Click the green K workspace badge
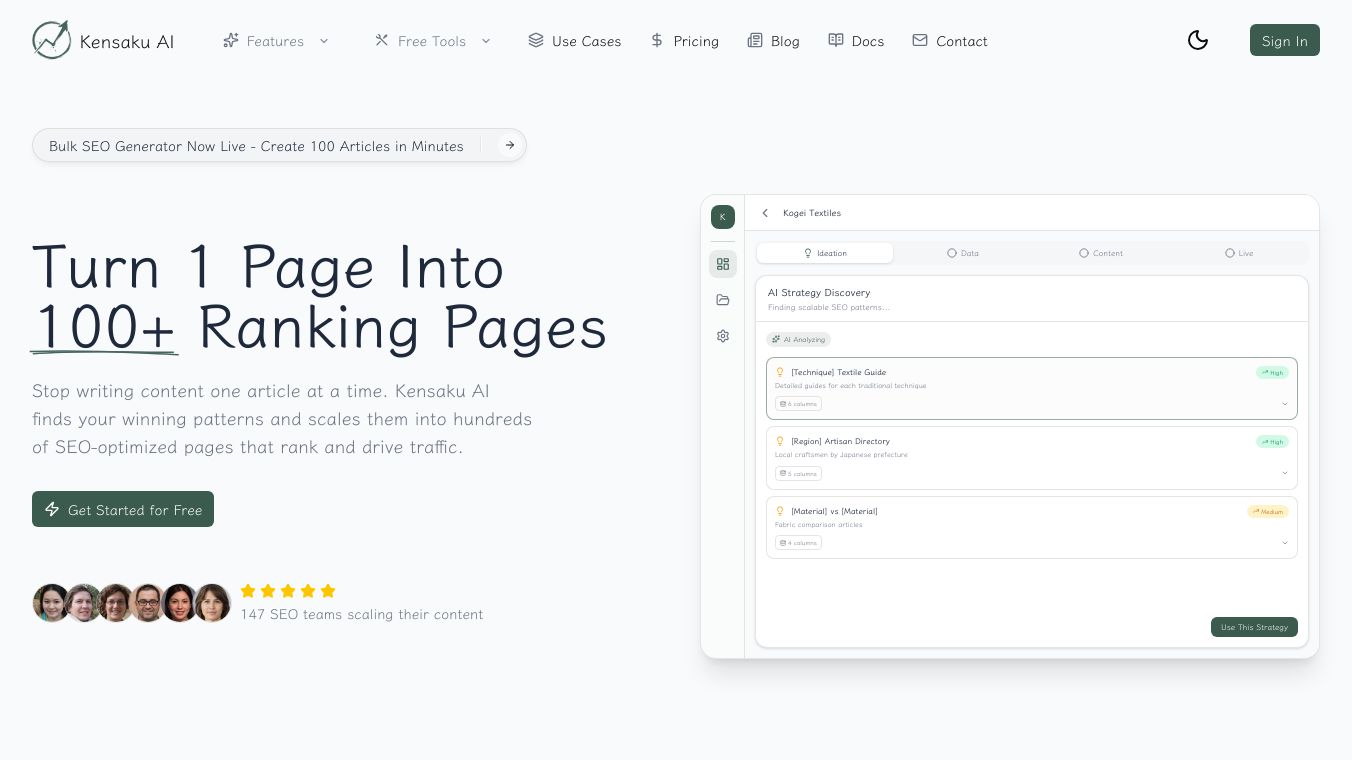The image size is (1352, 760). pos(723,217)
